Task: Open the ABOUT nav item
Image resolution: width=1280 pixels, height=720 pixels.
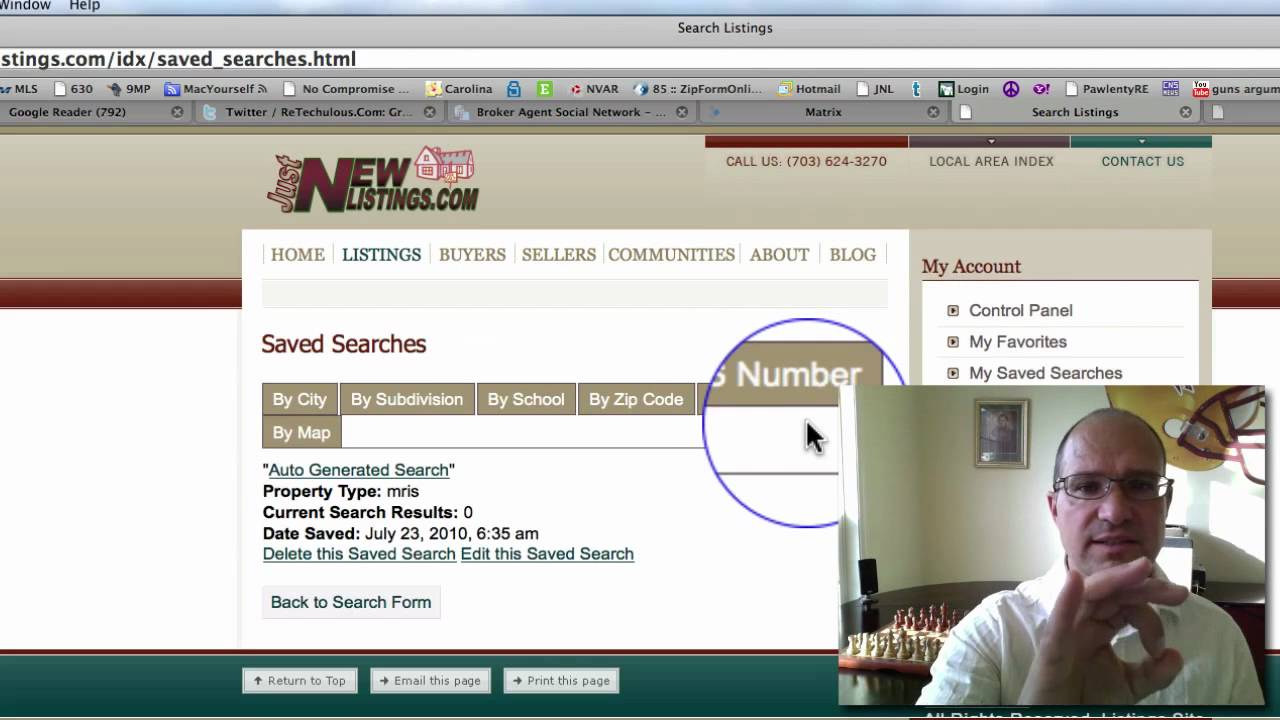Action: pyautogui.click(x=779, y=255)
